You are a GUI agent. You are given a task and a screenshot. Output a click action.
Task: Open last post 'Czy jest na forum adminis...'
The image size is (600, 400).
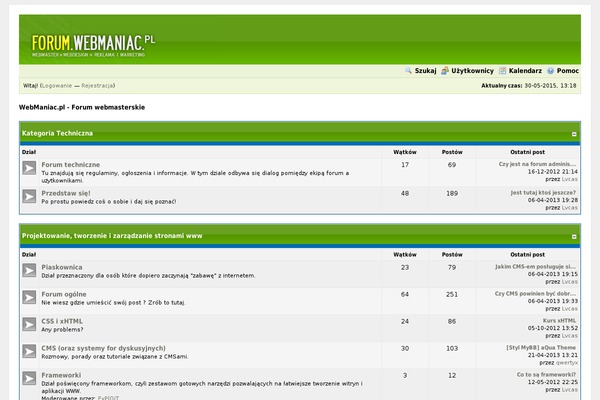pos(538,164)
